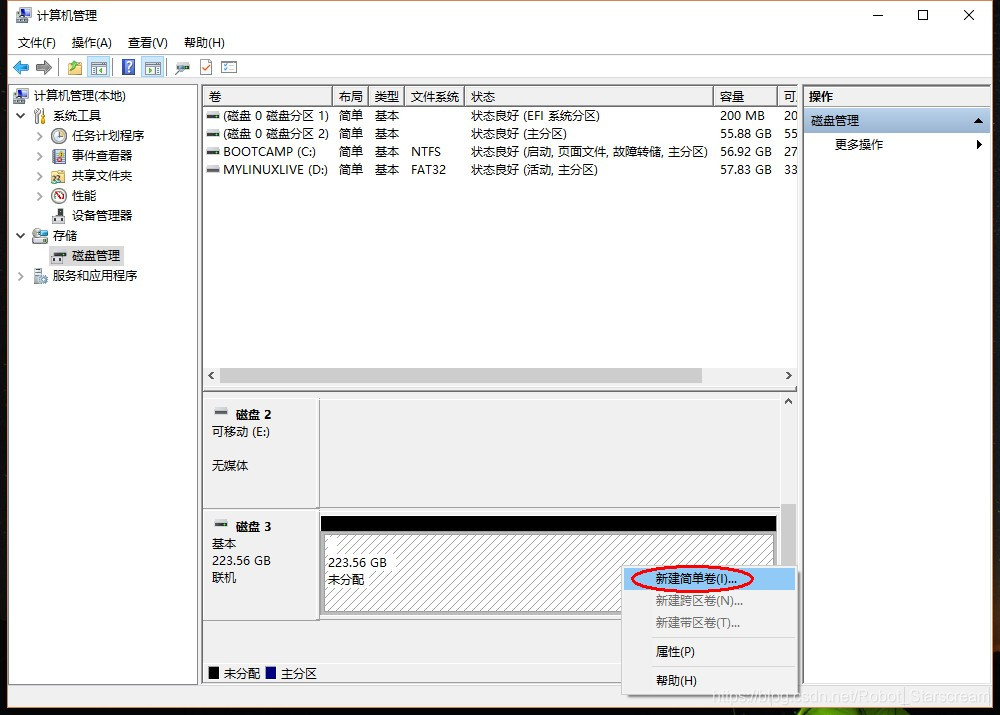Click the 磁盘 2 可移动 (E:) label
The height and width of the screenshot is (715, 1000).
tap(241, 432)
